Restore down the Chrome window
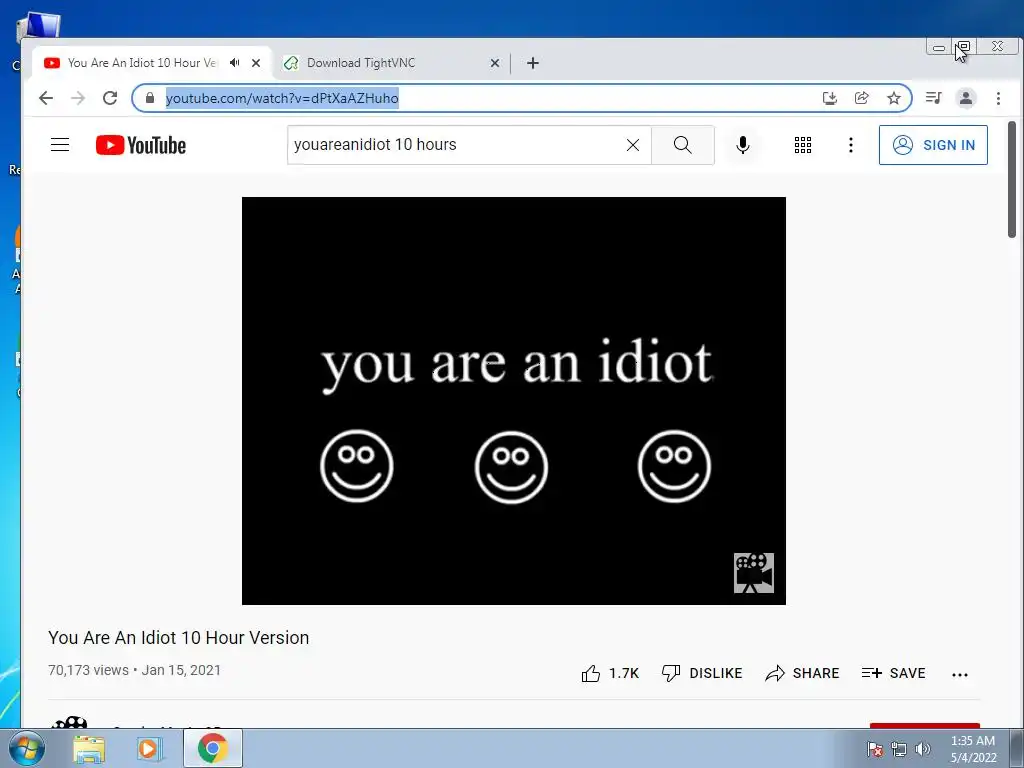Viewport: 1024px width, 768px height. [964, 46]
